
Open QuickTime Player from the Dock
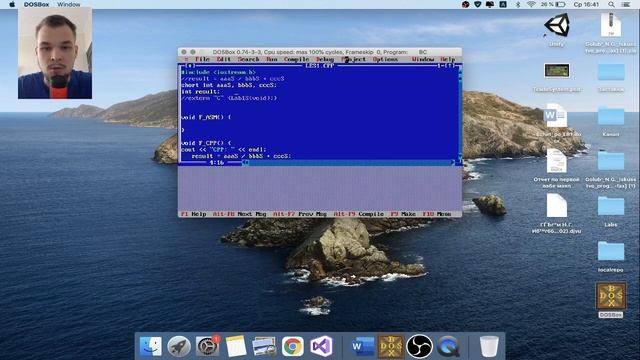coord(448,346)
